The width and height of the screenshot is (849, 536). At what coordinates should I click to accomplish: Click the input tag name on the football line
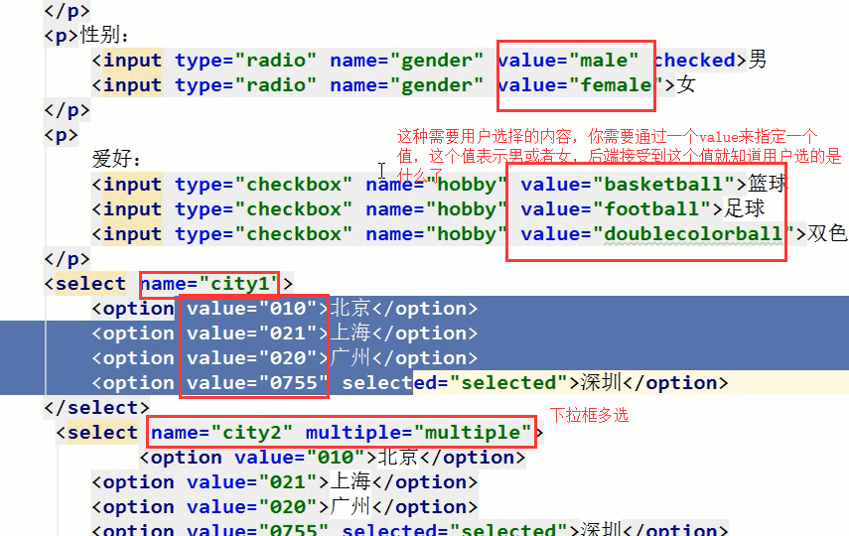(x=132, y=209)
